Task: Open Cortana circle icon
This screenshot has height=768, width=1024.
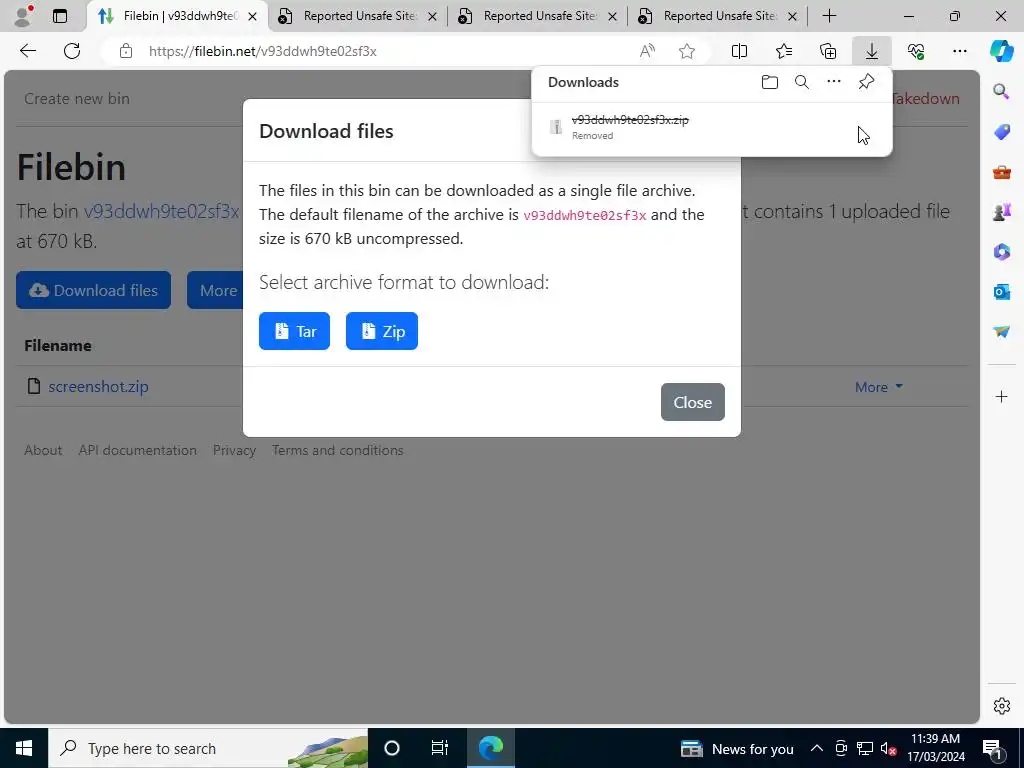Action: (x=392, y=748)
